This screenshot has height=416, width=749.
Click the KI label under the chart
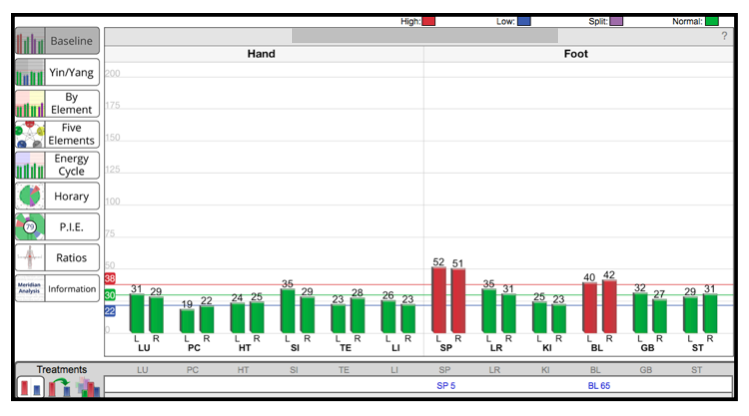547,348
